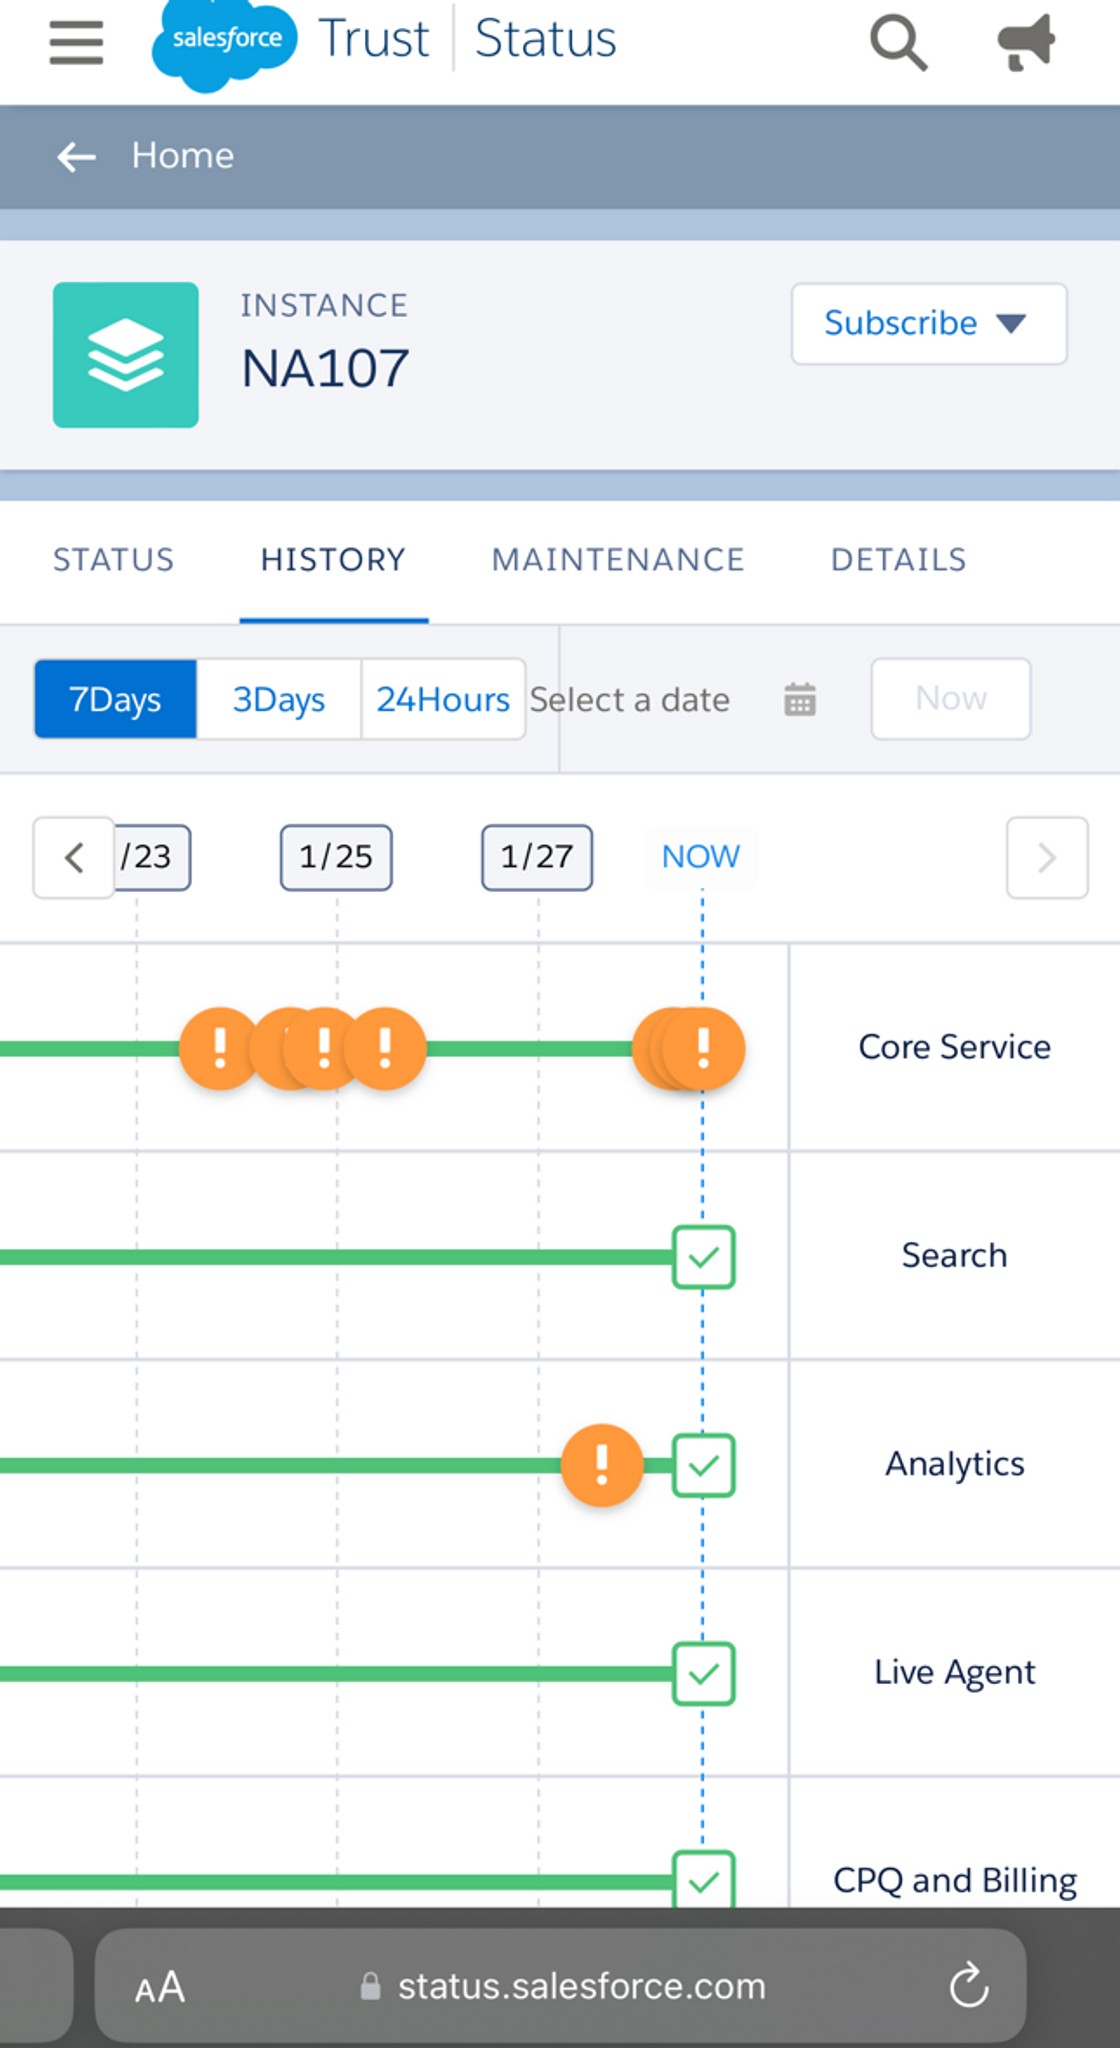Click the NOW timeline label
1120x2048 pixels.
[701, 857]
